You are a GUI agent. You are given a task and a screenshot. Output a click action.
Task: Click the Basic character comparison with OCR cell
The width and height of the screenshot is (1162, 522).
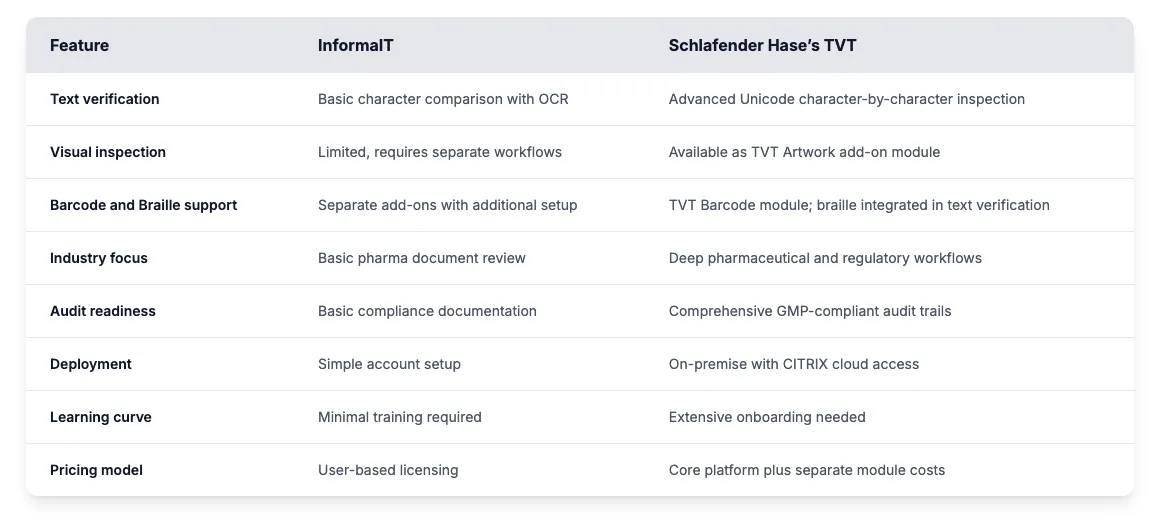coord(443,99)
